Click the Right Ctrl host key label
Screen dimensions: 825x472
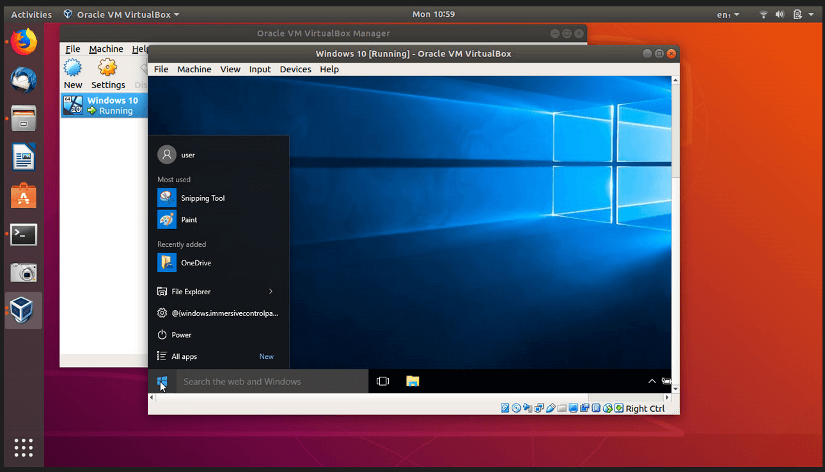[645, 408]
